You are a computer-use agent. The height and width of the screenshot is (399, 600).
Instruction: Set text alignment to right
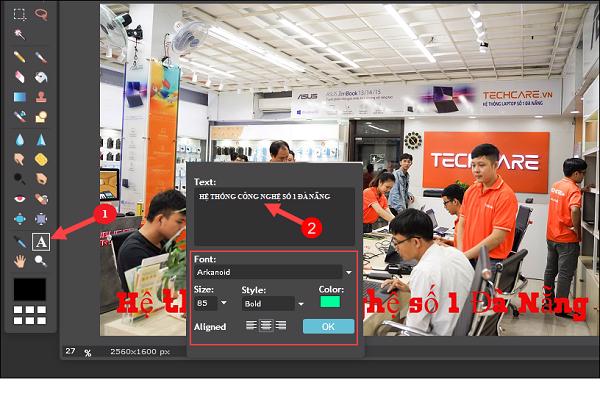pos(281,326)
